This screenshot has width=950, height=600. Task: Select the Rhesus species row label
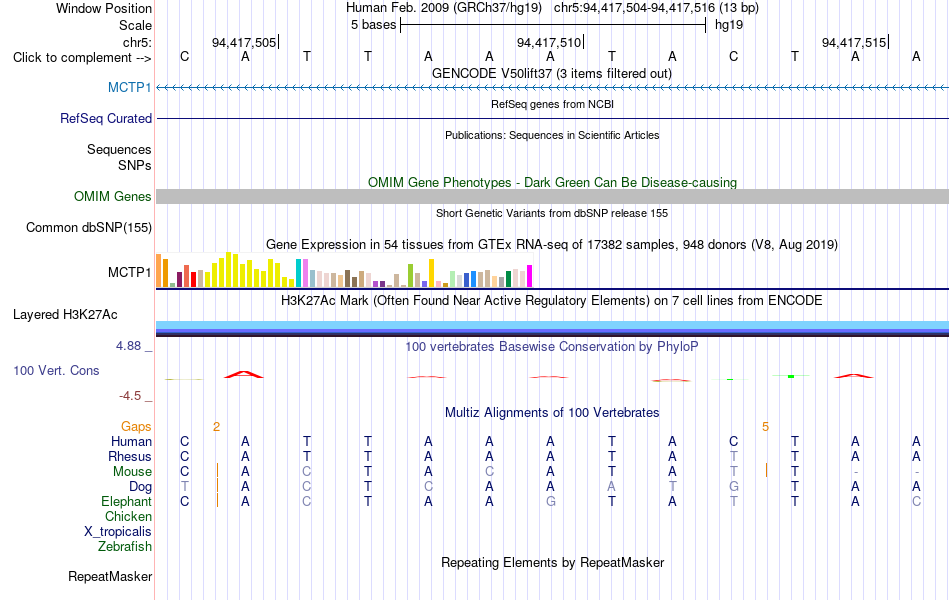pyautogui.click(x=130, y=456)
